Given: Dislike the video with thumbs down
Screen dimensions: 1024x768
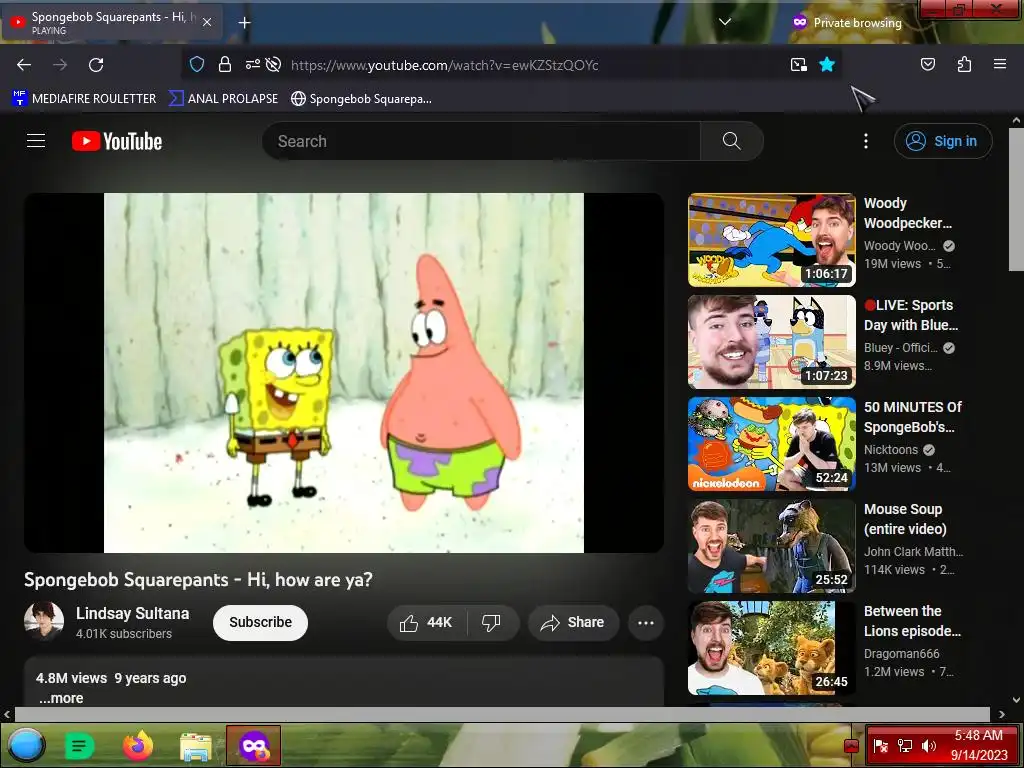Looking at the screenshot, I should [x=491, y=622].
